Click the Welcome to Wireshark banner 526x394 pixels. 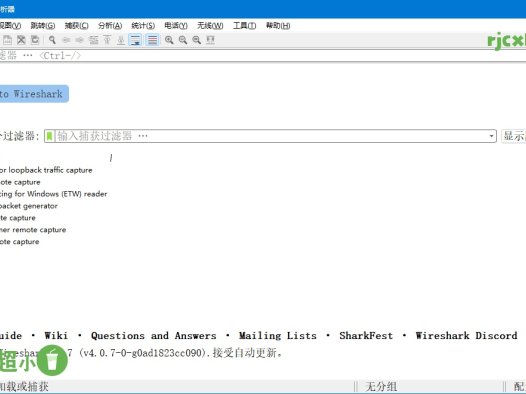34,94
